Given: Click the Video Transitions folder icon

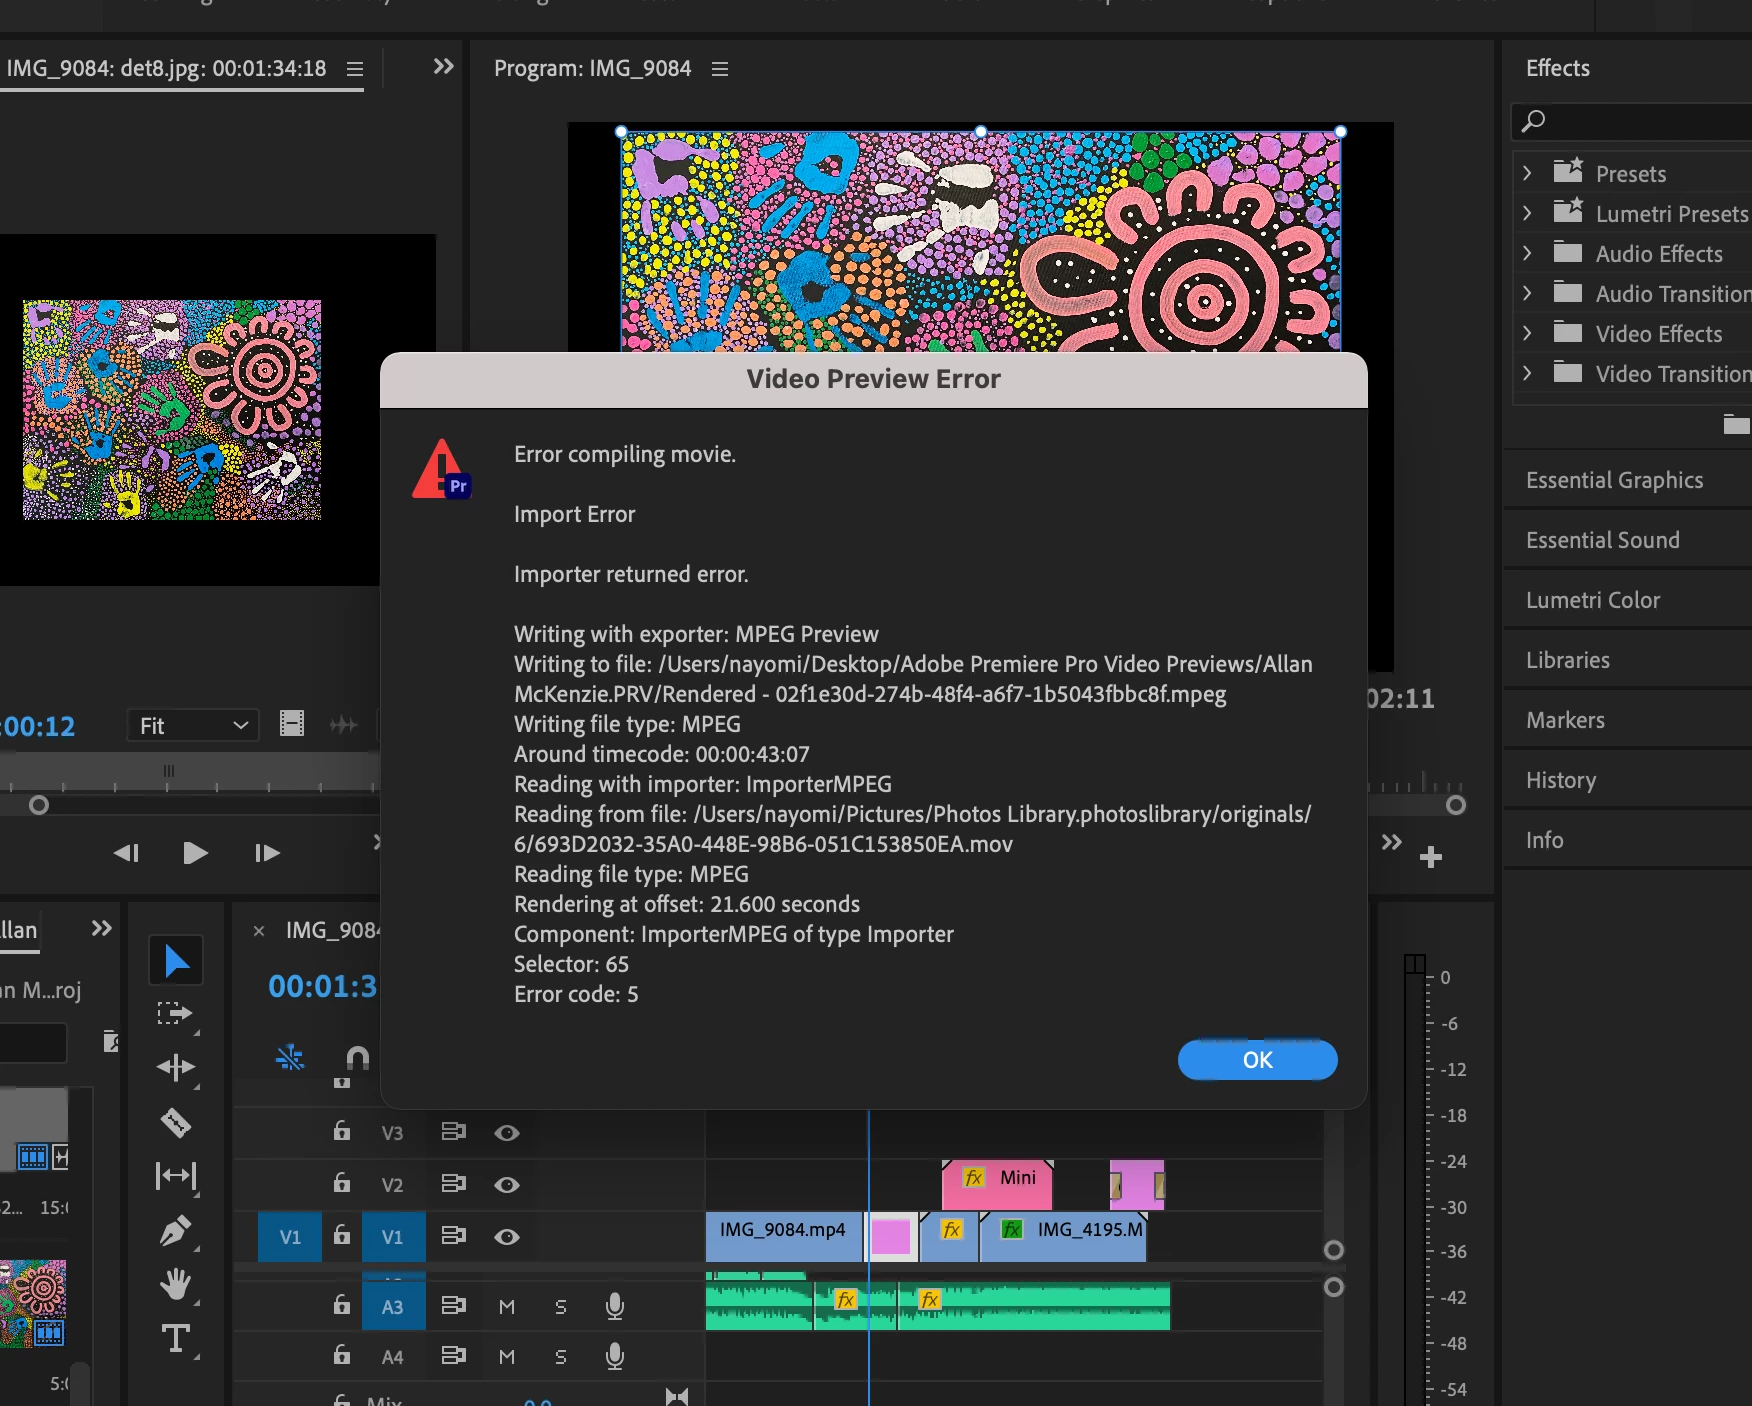Looking at the screenshot, I should click(1568, 373).
